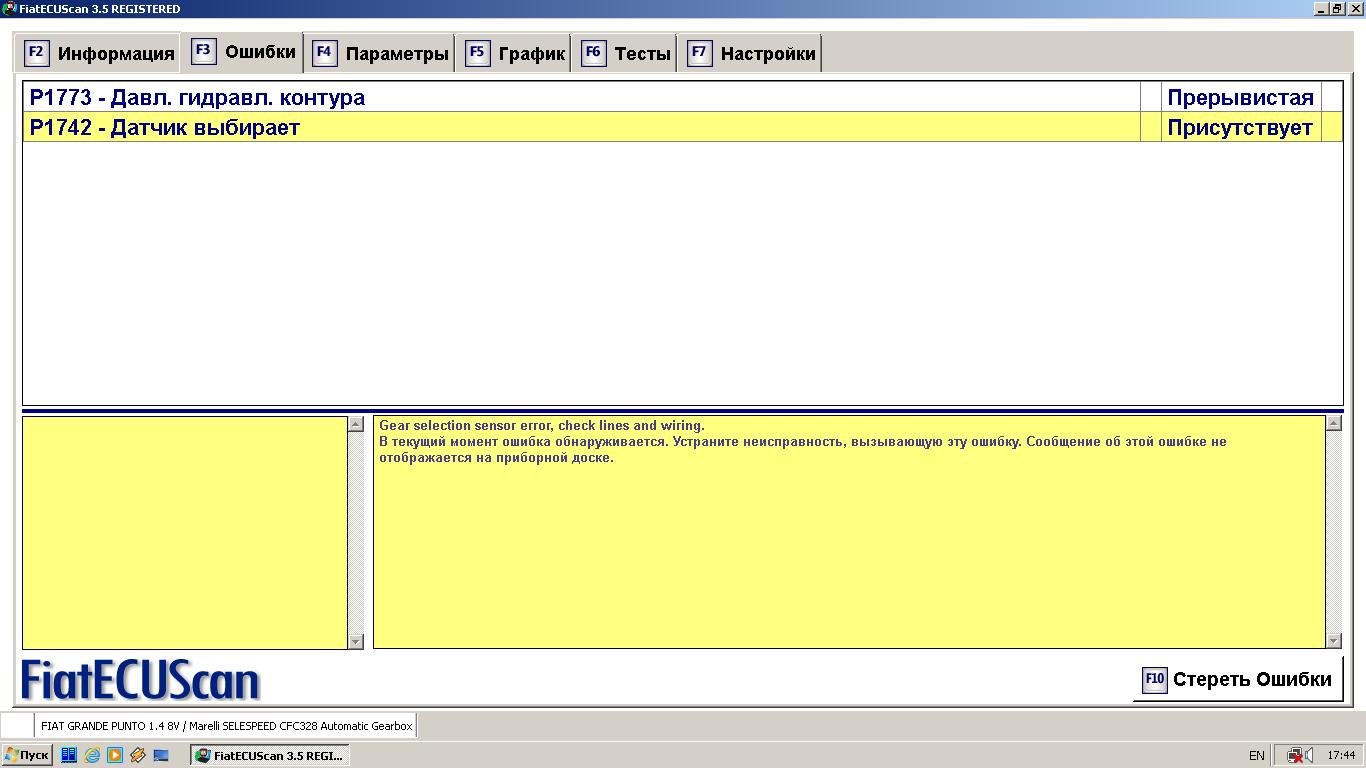Click the EN language indicator
This screenshot has height=768, width=1366.
point(1257,755)
